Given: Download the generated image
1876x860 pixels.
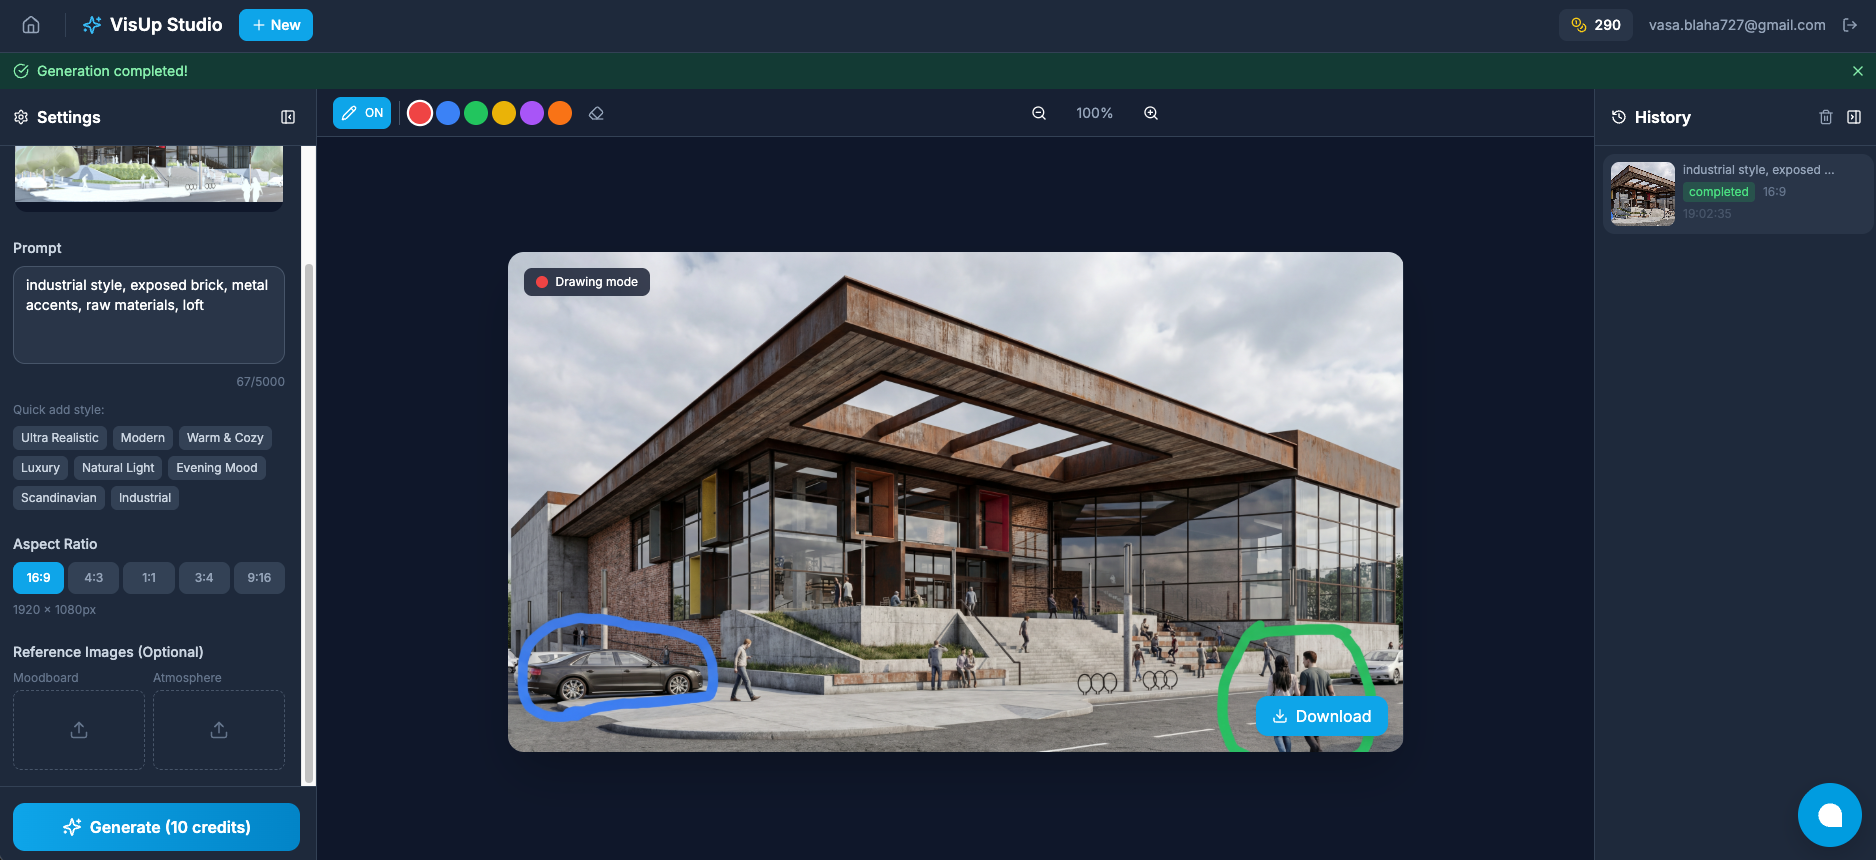Looking at the screenshot, I should coord(1321,716).
